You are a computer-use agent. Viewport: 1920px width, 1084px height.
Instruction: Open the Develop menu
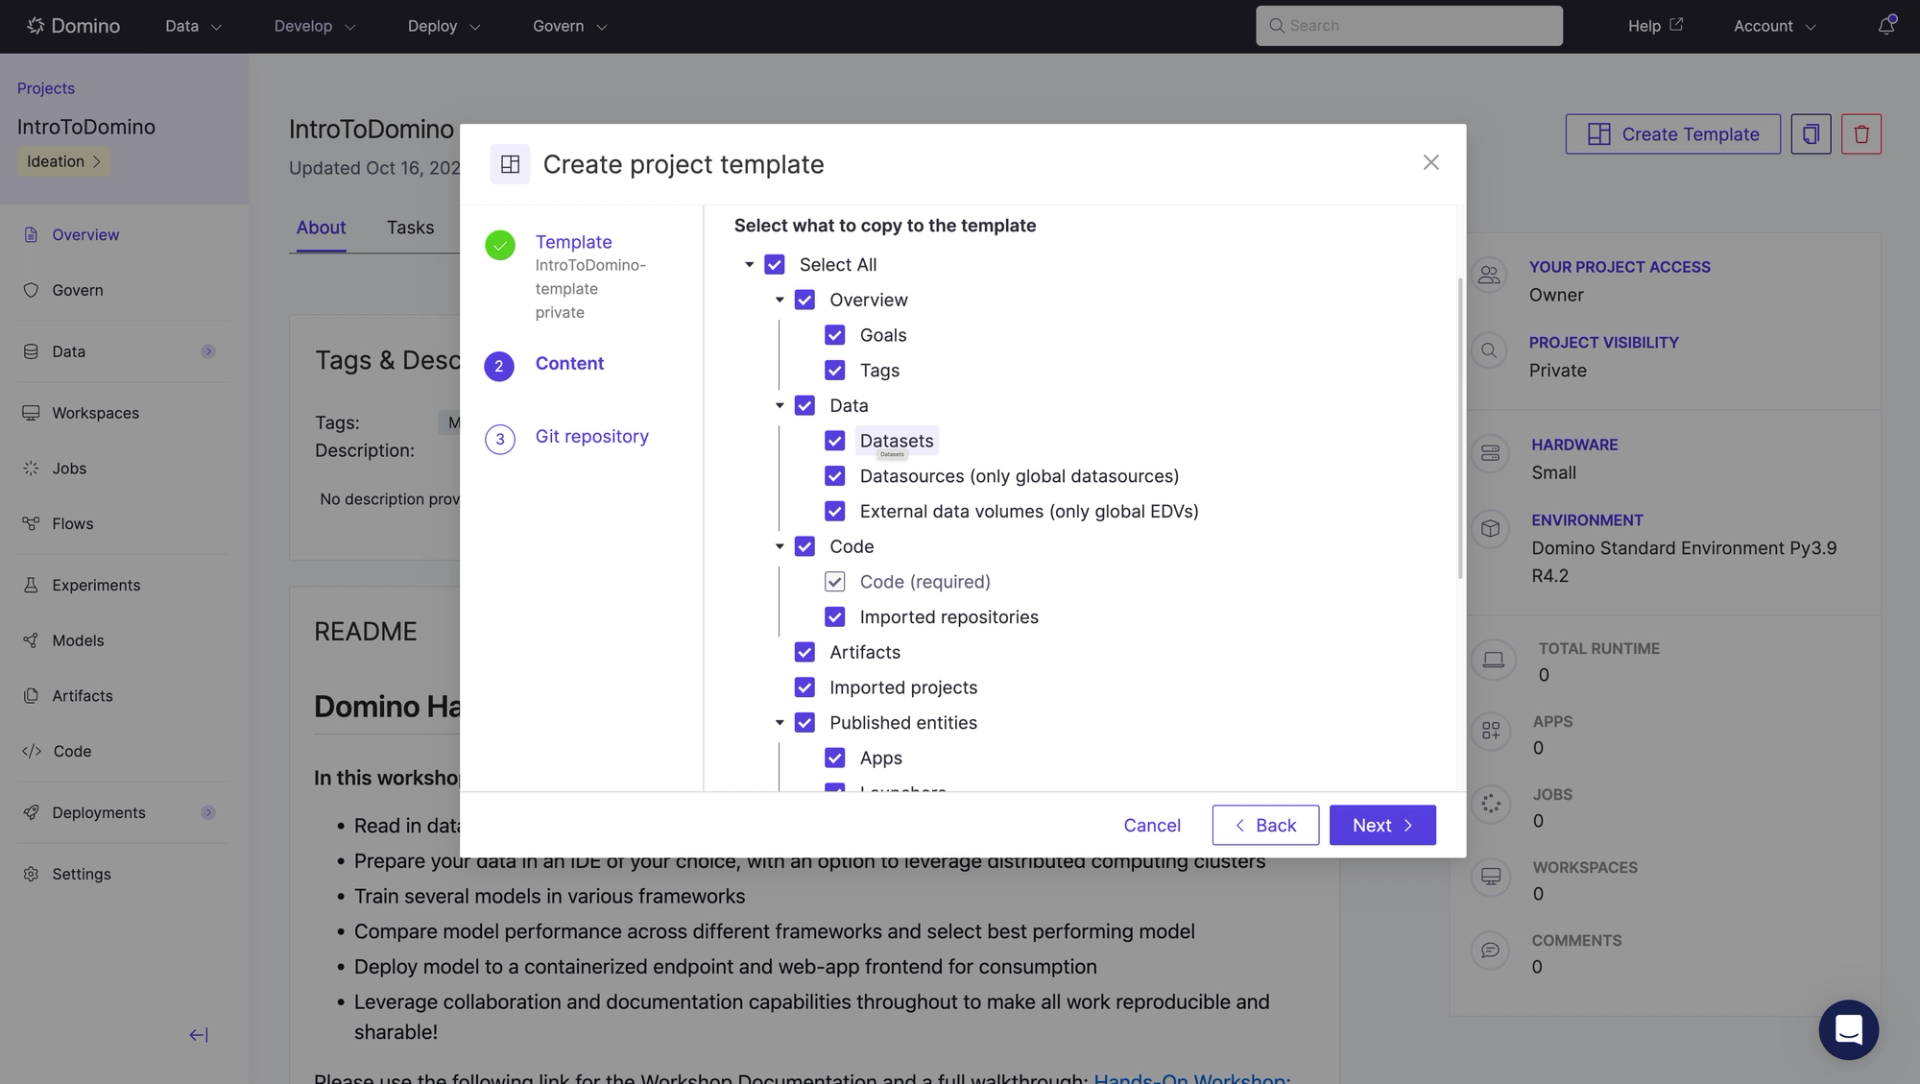coord(313,26)
